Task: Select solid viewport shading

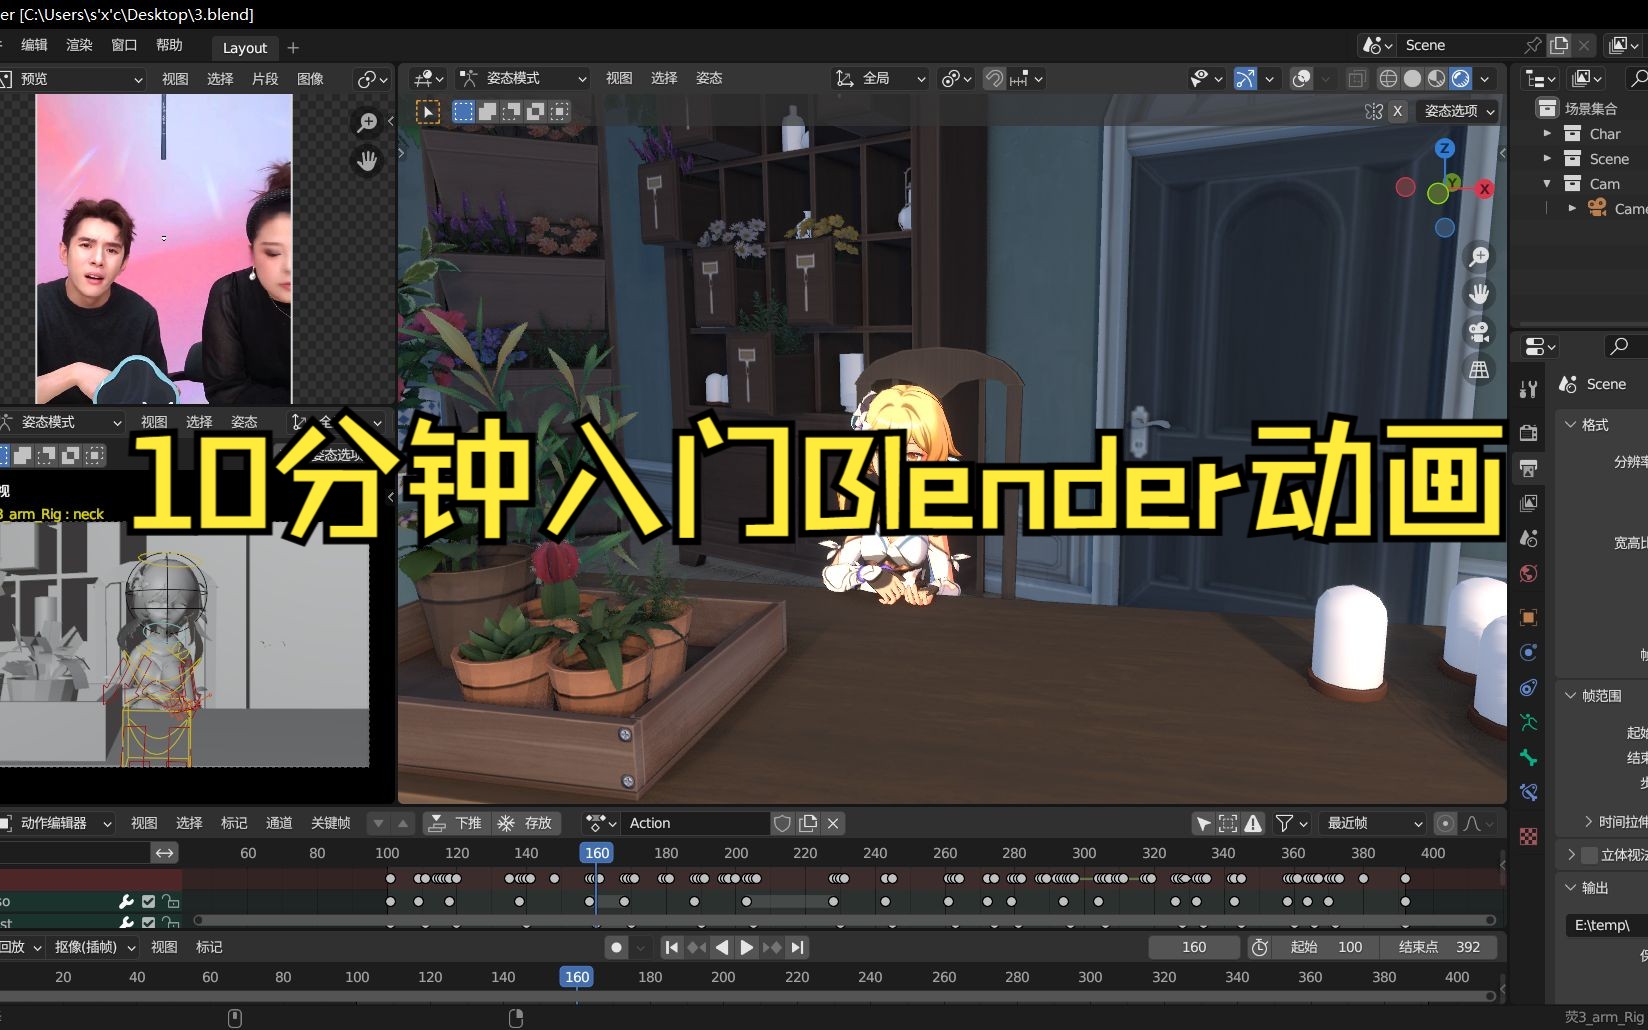Action: tap(1412, 78)
